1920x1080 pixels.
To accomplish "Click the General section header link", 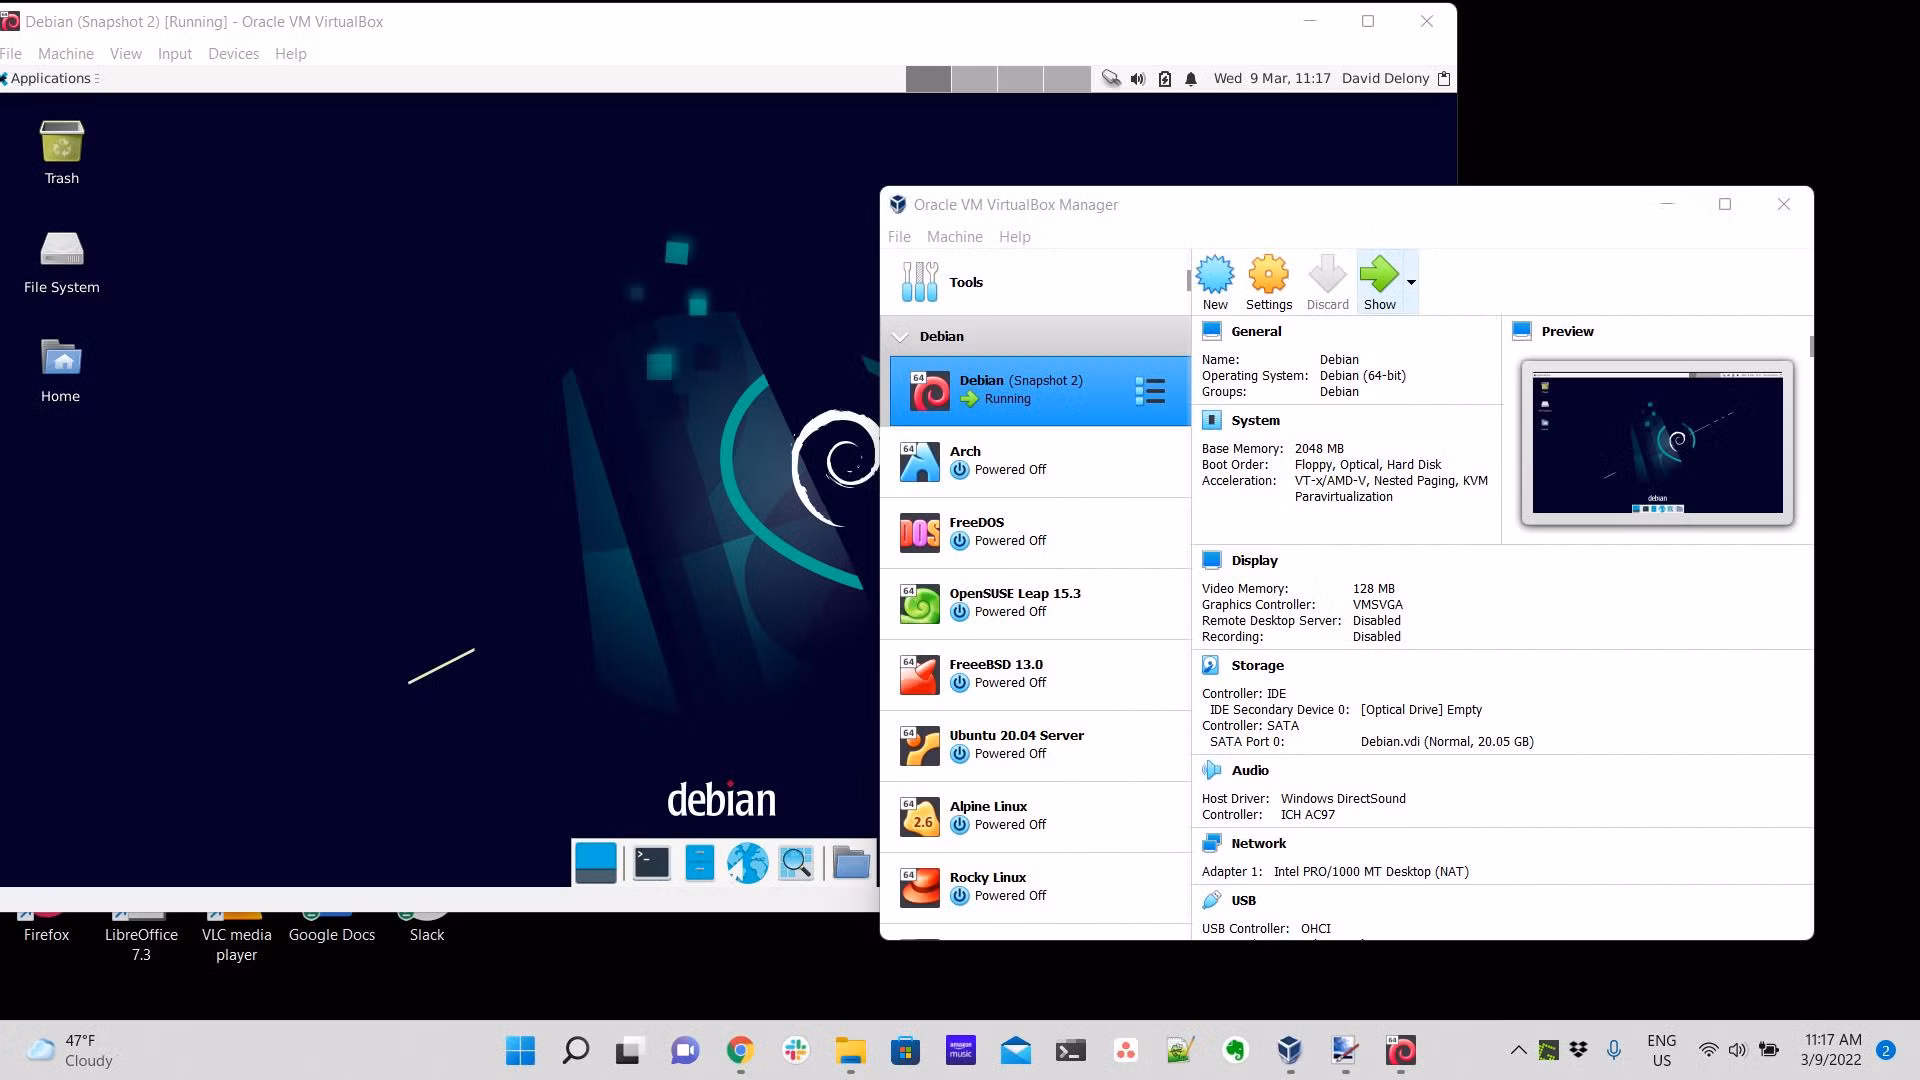I will coord(1256,332).
